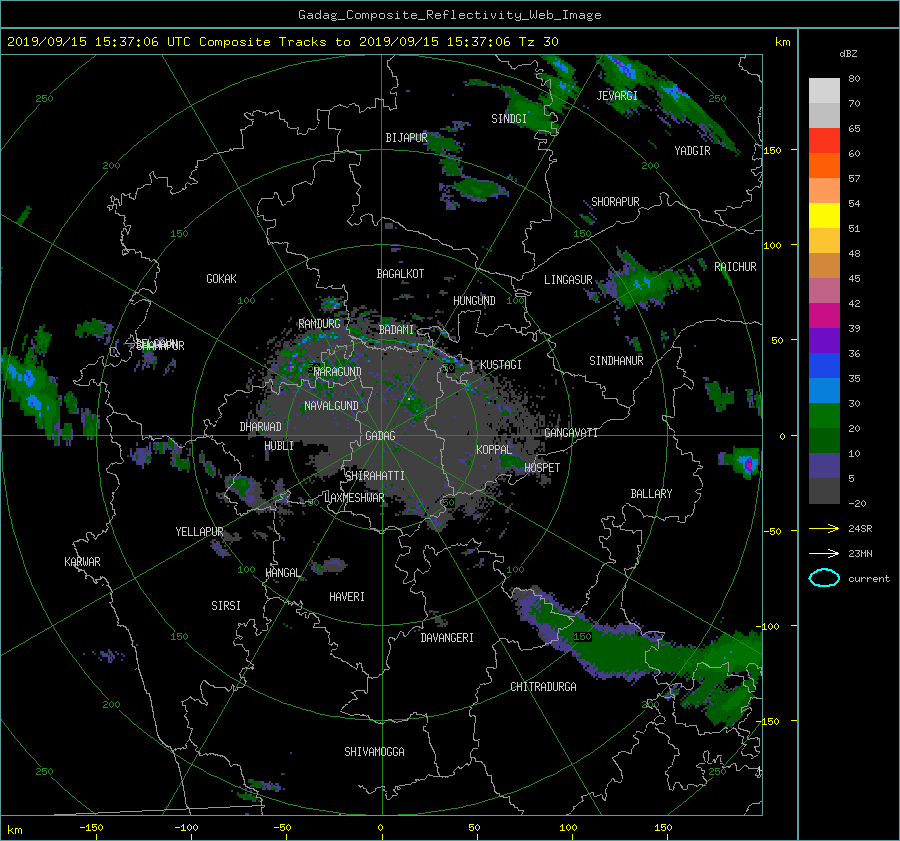Click the Gadag_Composite_Reflectivity_Web_Image title

[449, 15]
